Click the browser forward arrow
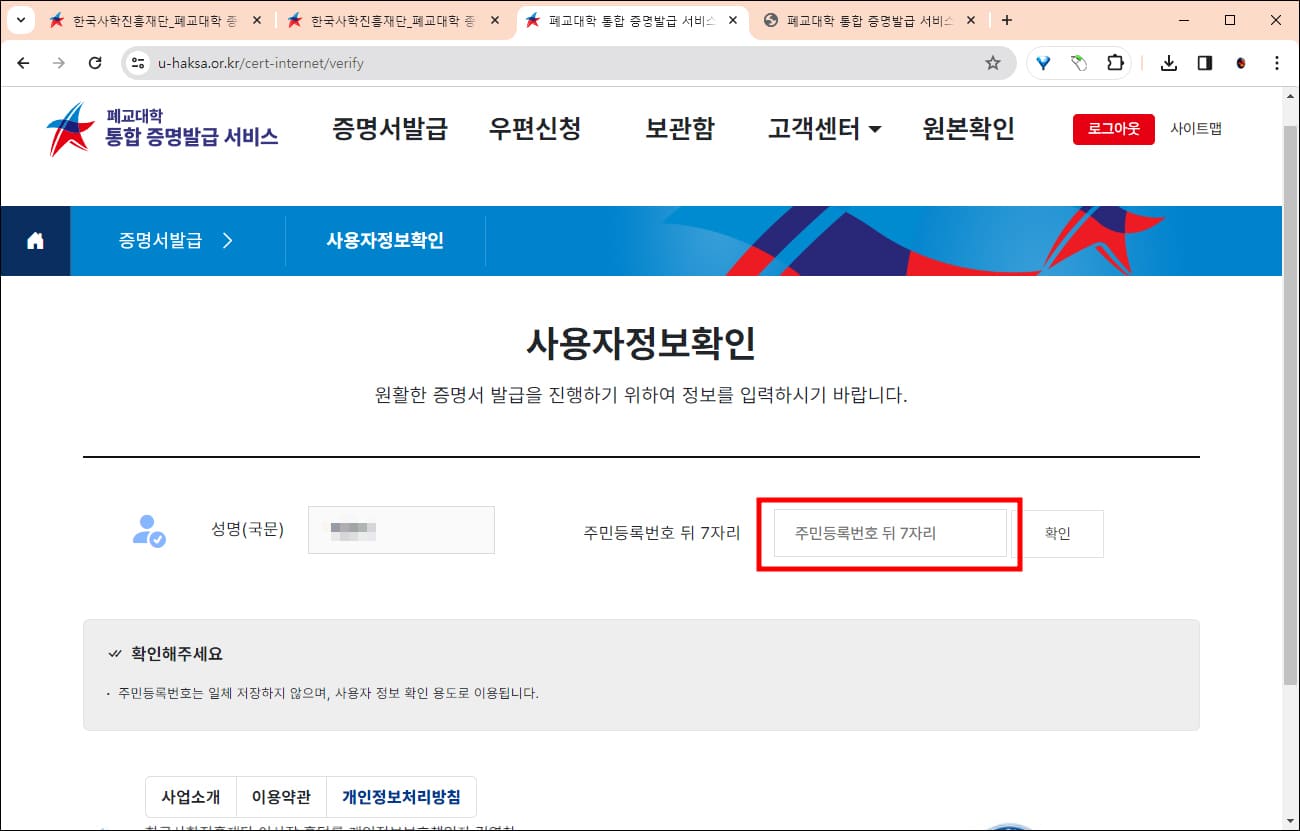 59,63
